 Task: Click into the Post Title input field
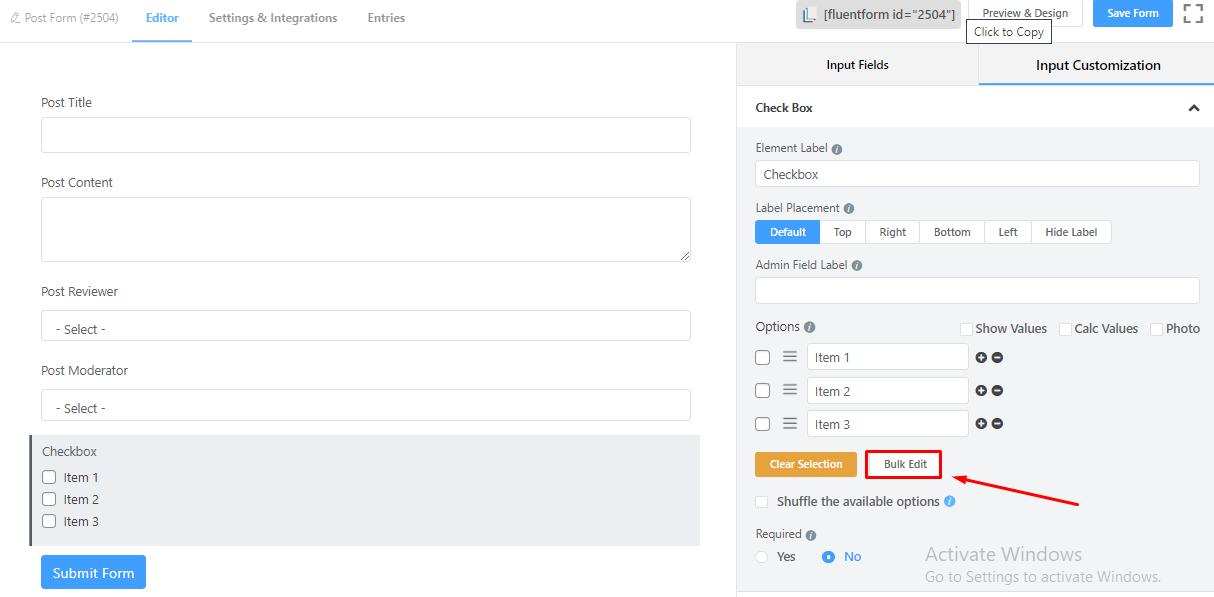click(x=365, y=135)
